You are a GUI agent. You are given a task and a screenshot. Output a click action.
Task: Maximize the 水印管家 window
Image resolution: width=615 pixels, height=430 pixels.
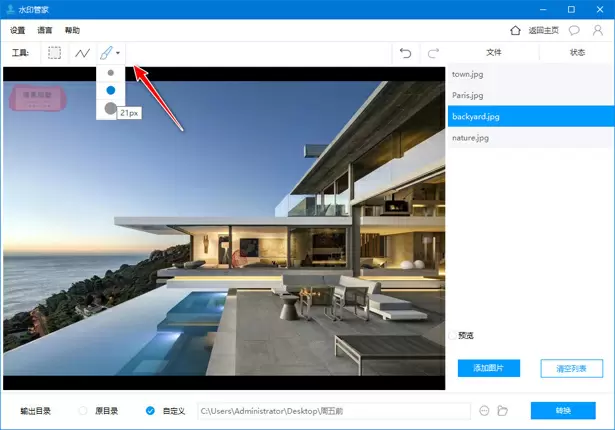click(571, 9)
